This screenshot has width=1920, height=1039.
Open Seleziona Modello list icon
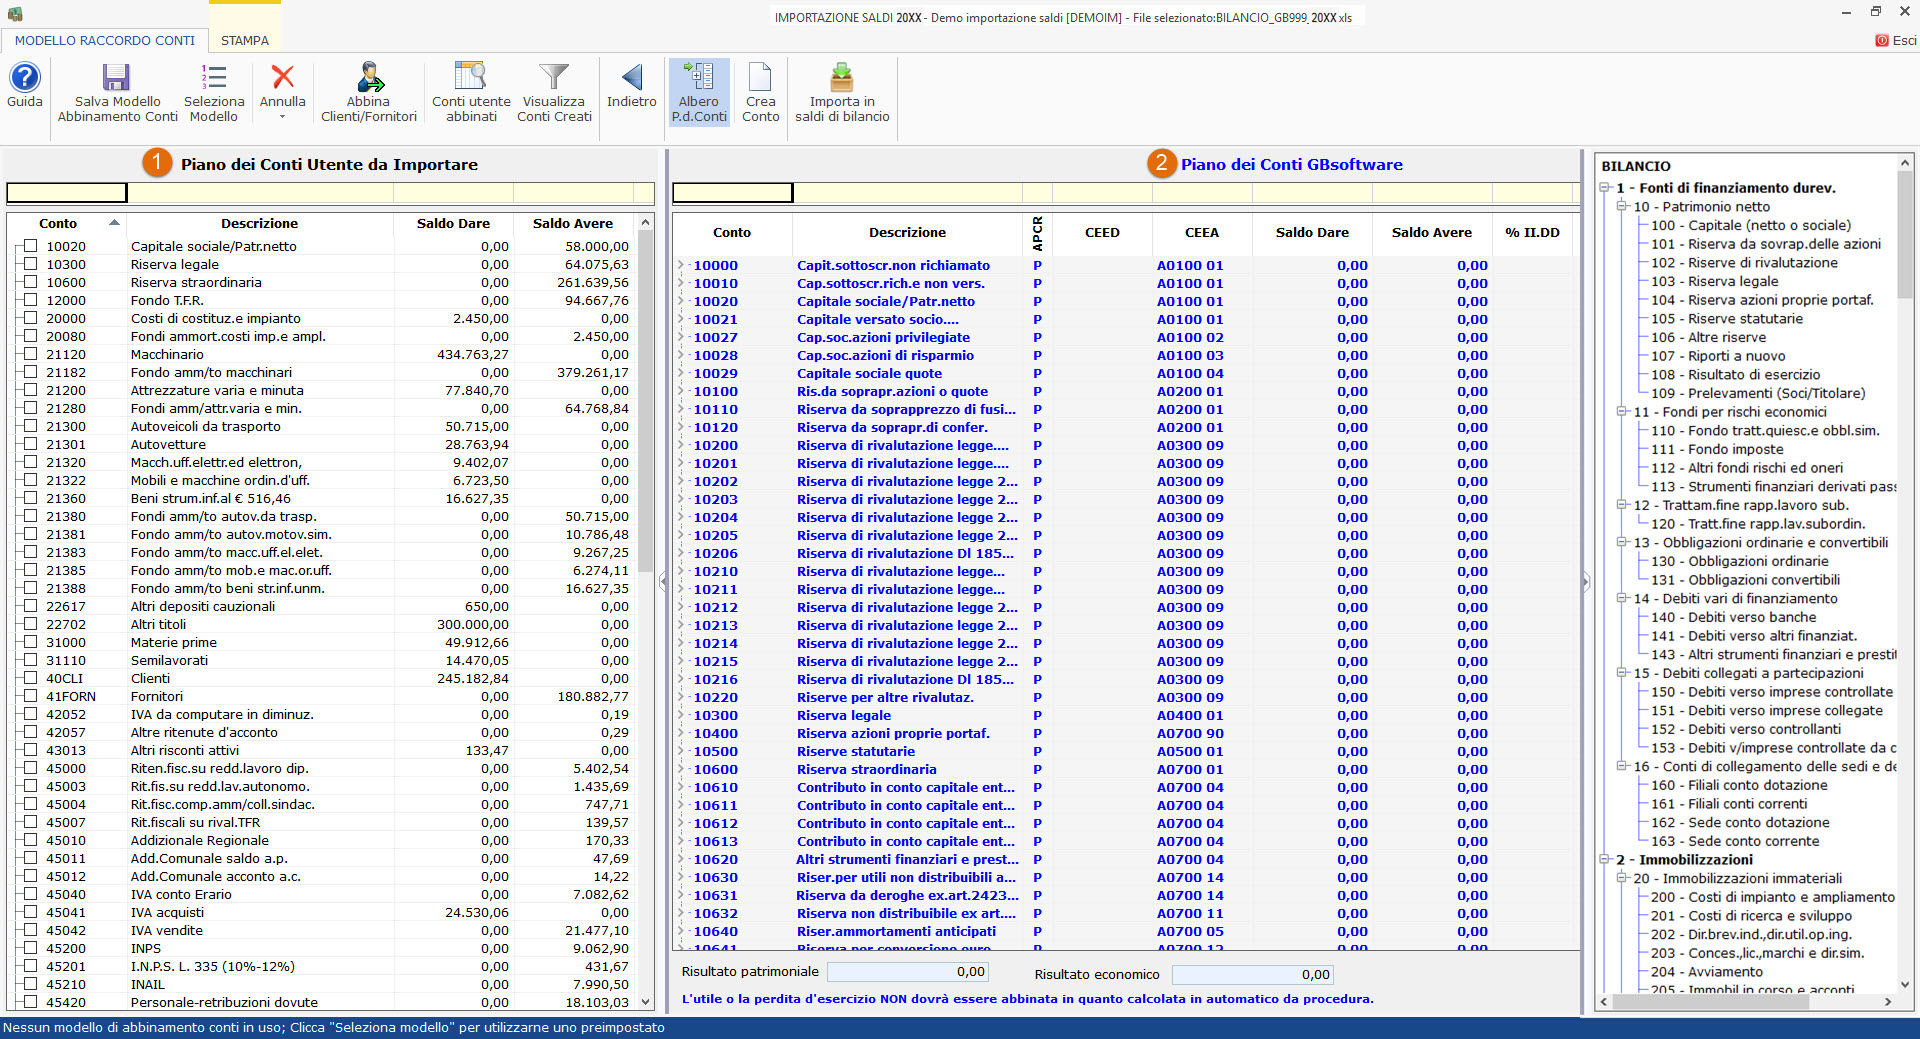(x=213, y=79)
